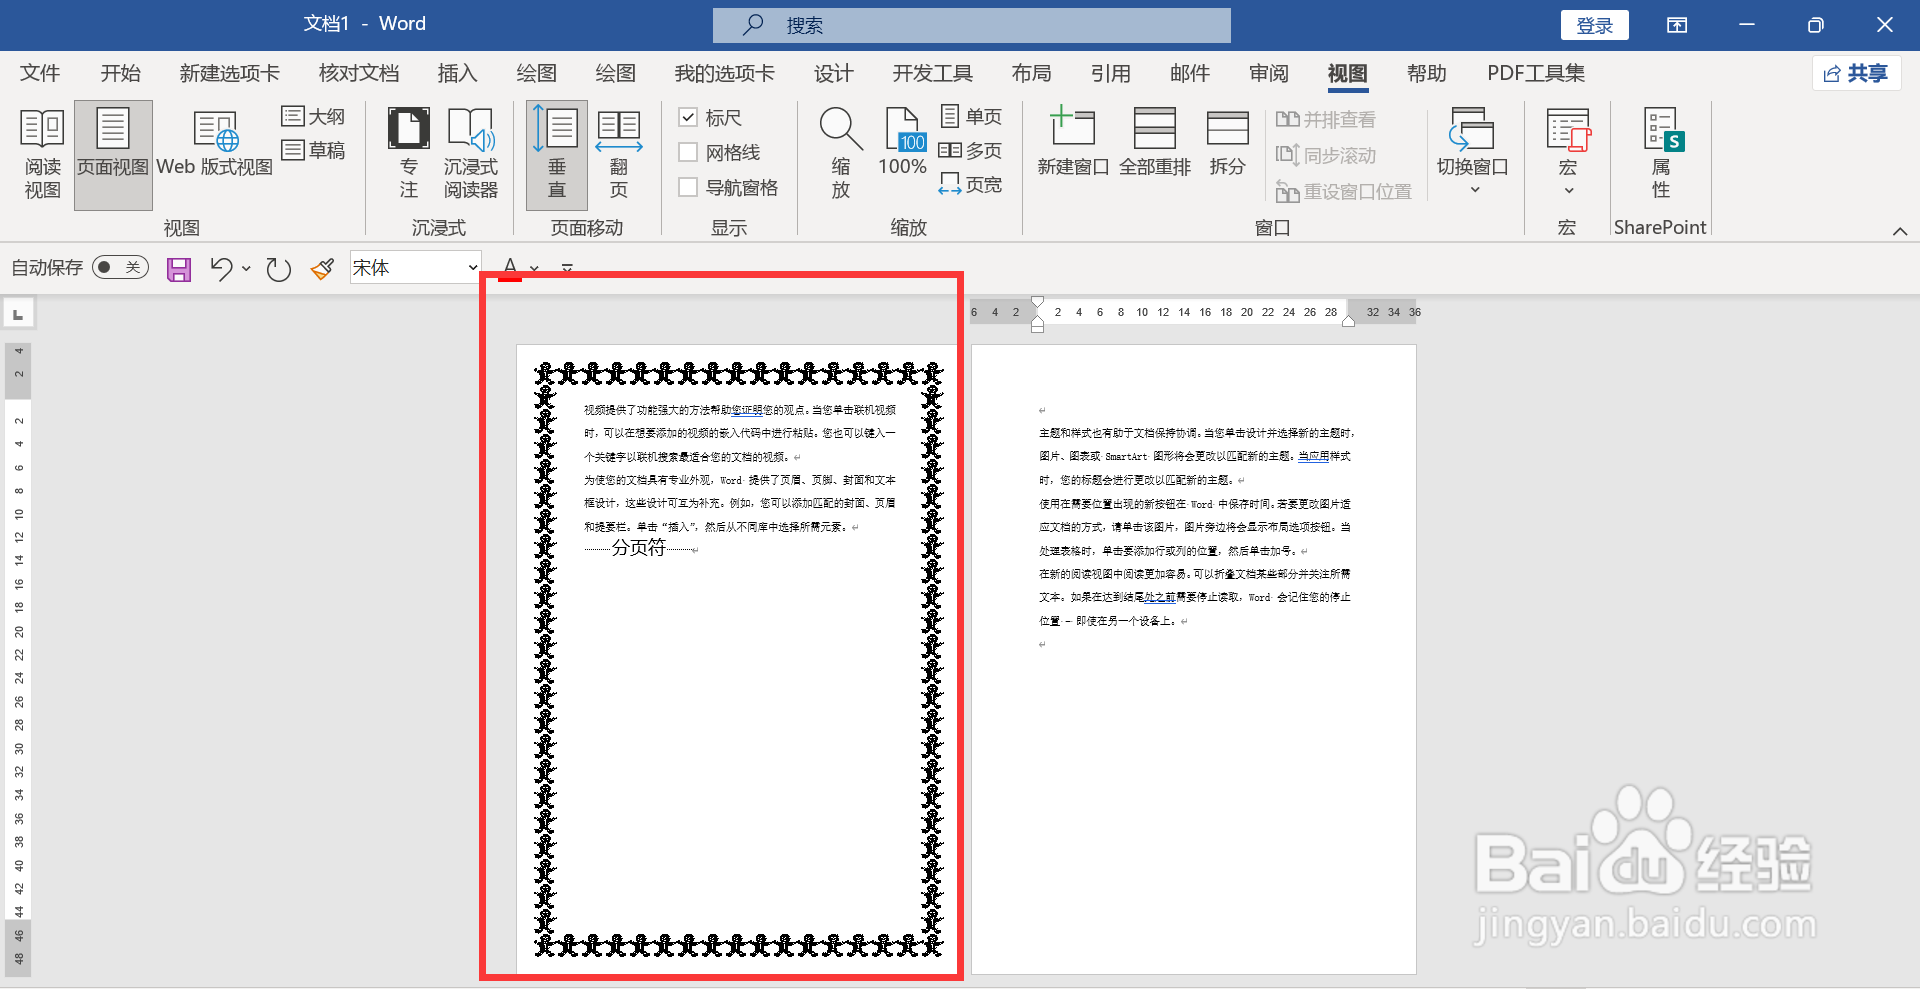Click the Format Painter brush icon
This screenshot has height=989, width=1920.
(322, 269)
